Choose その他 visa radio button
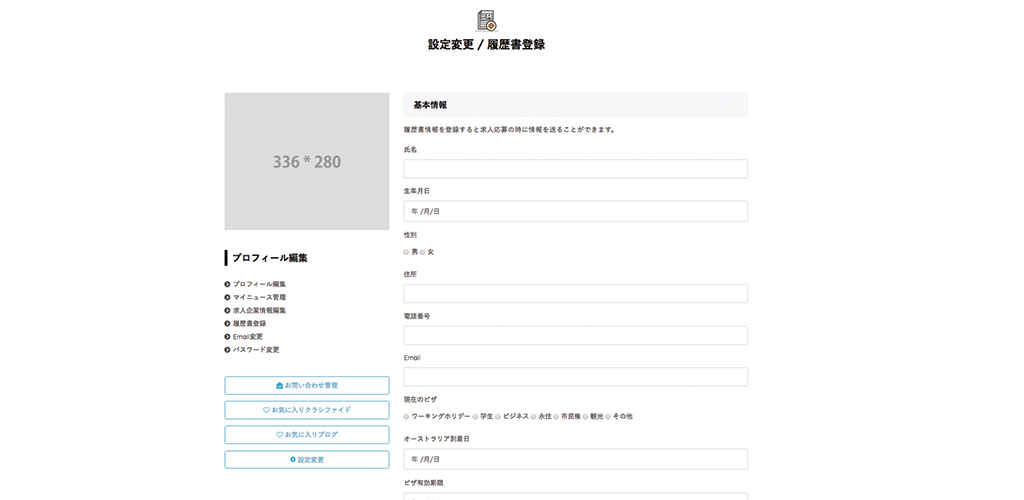 point(608,416)
